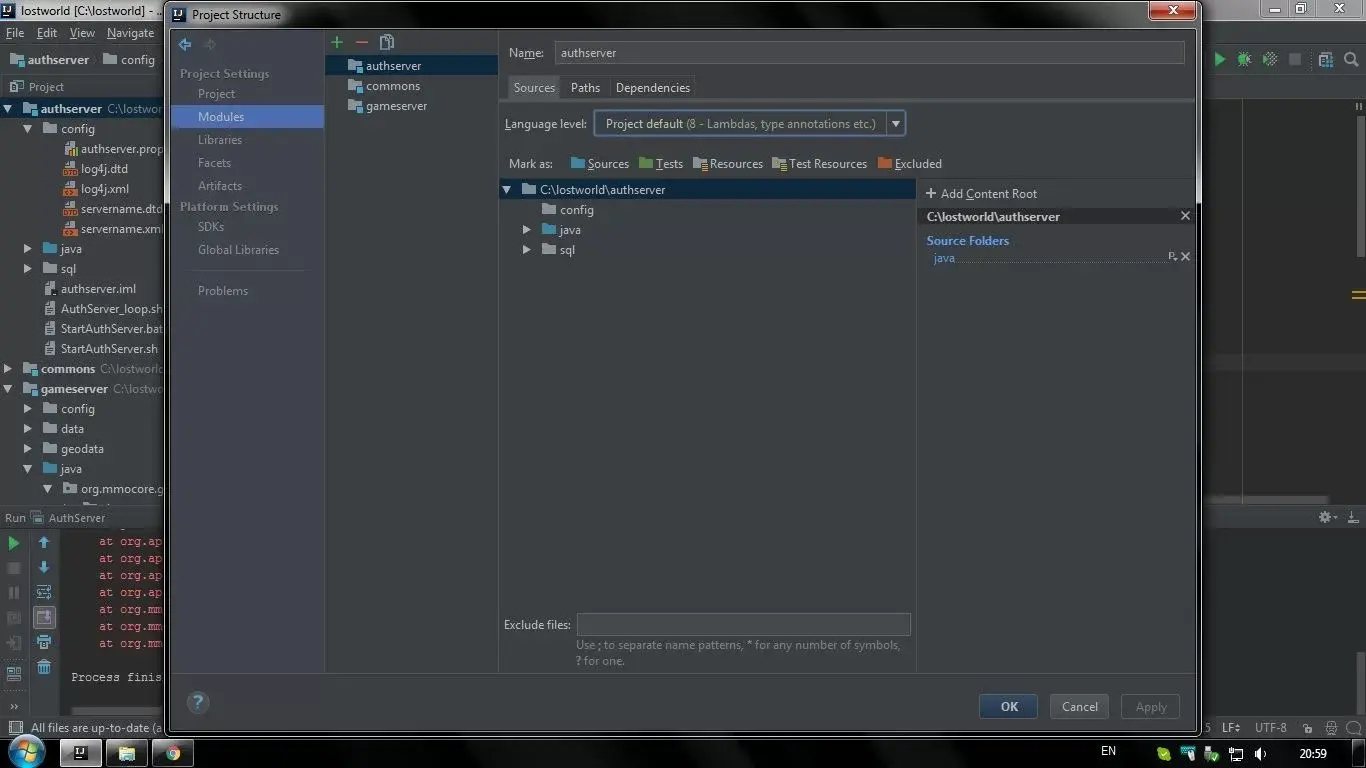The image size is (1366, 768).
Task: Toggle scroll to end in Run console
Action: click(x=44, y=618)
